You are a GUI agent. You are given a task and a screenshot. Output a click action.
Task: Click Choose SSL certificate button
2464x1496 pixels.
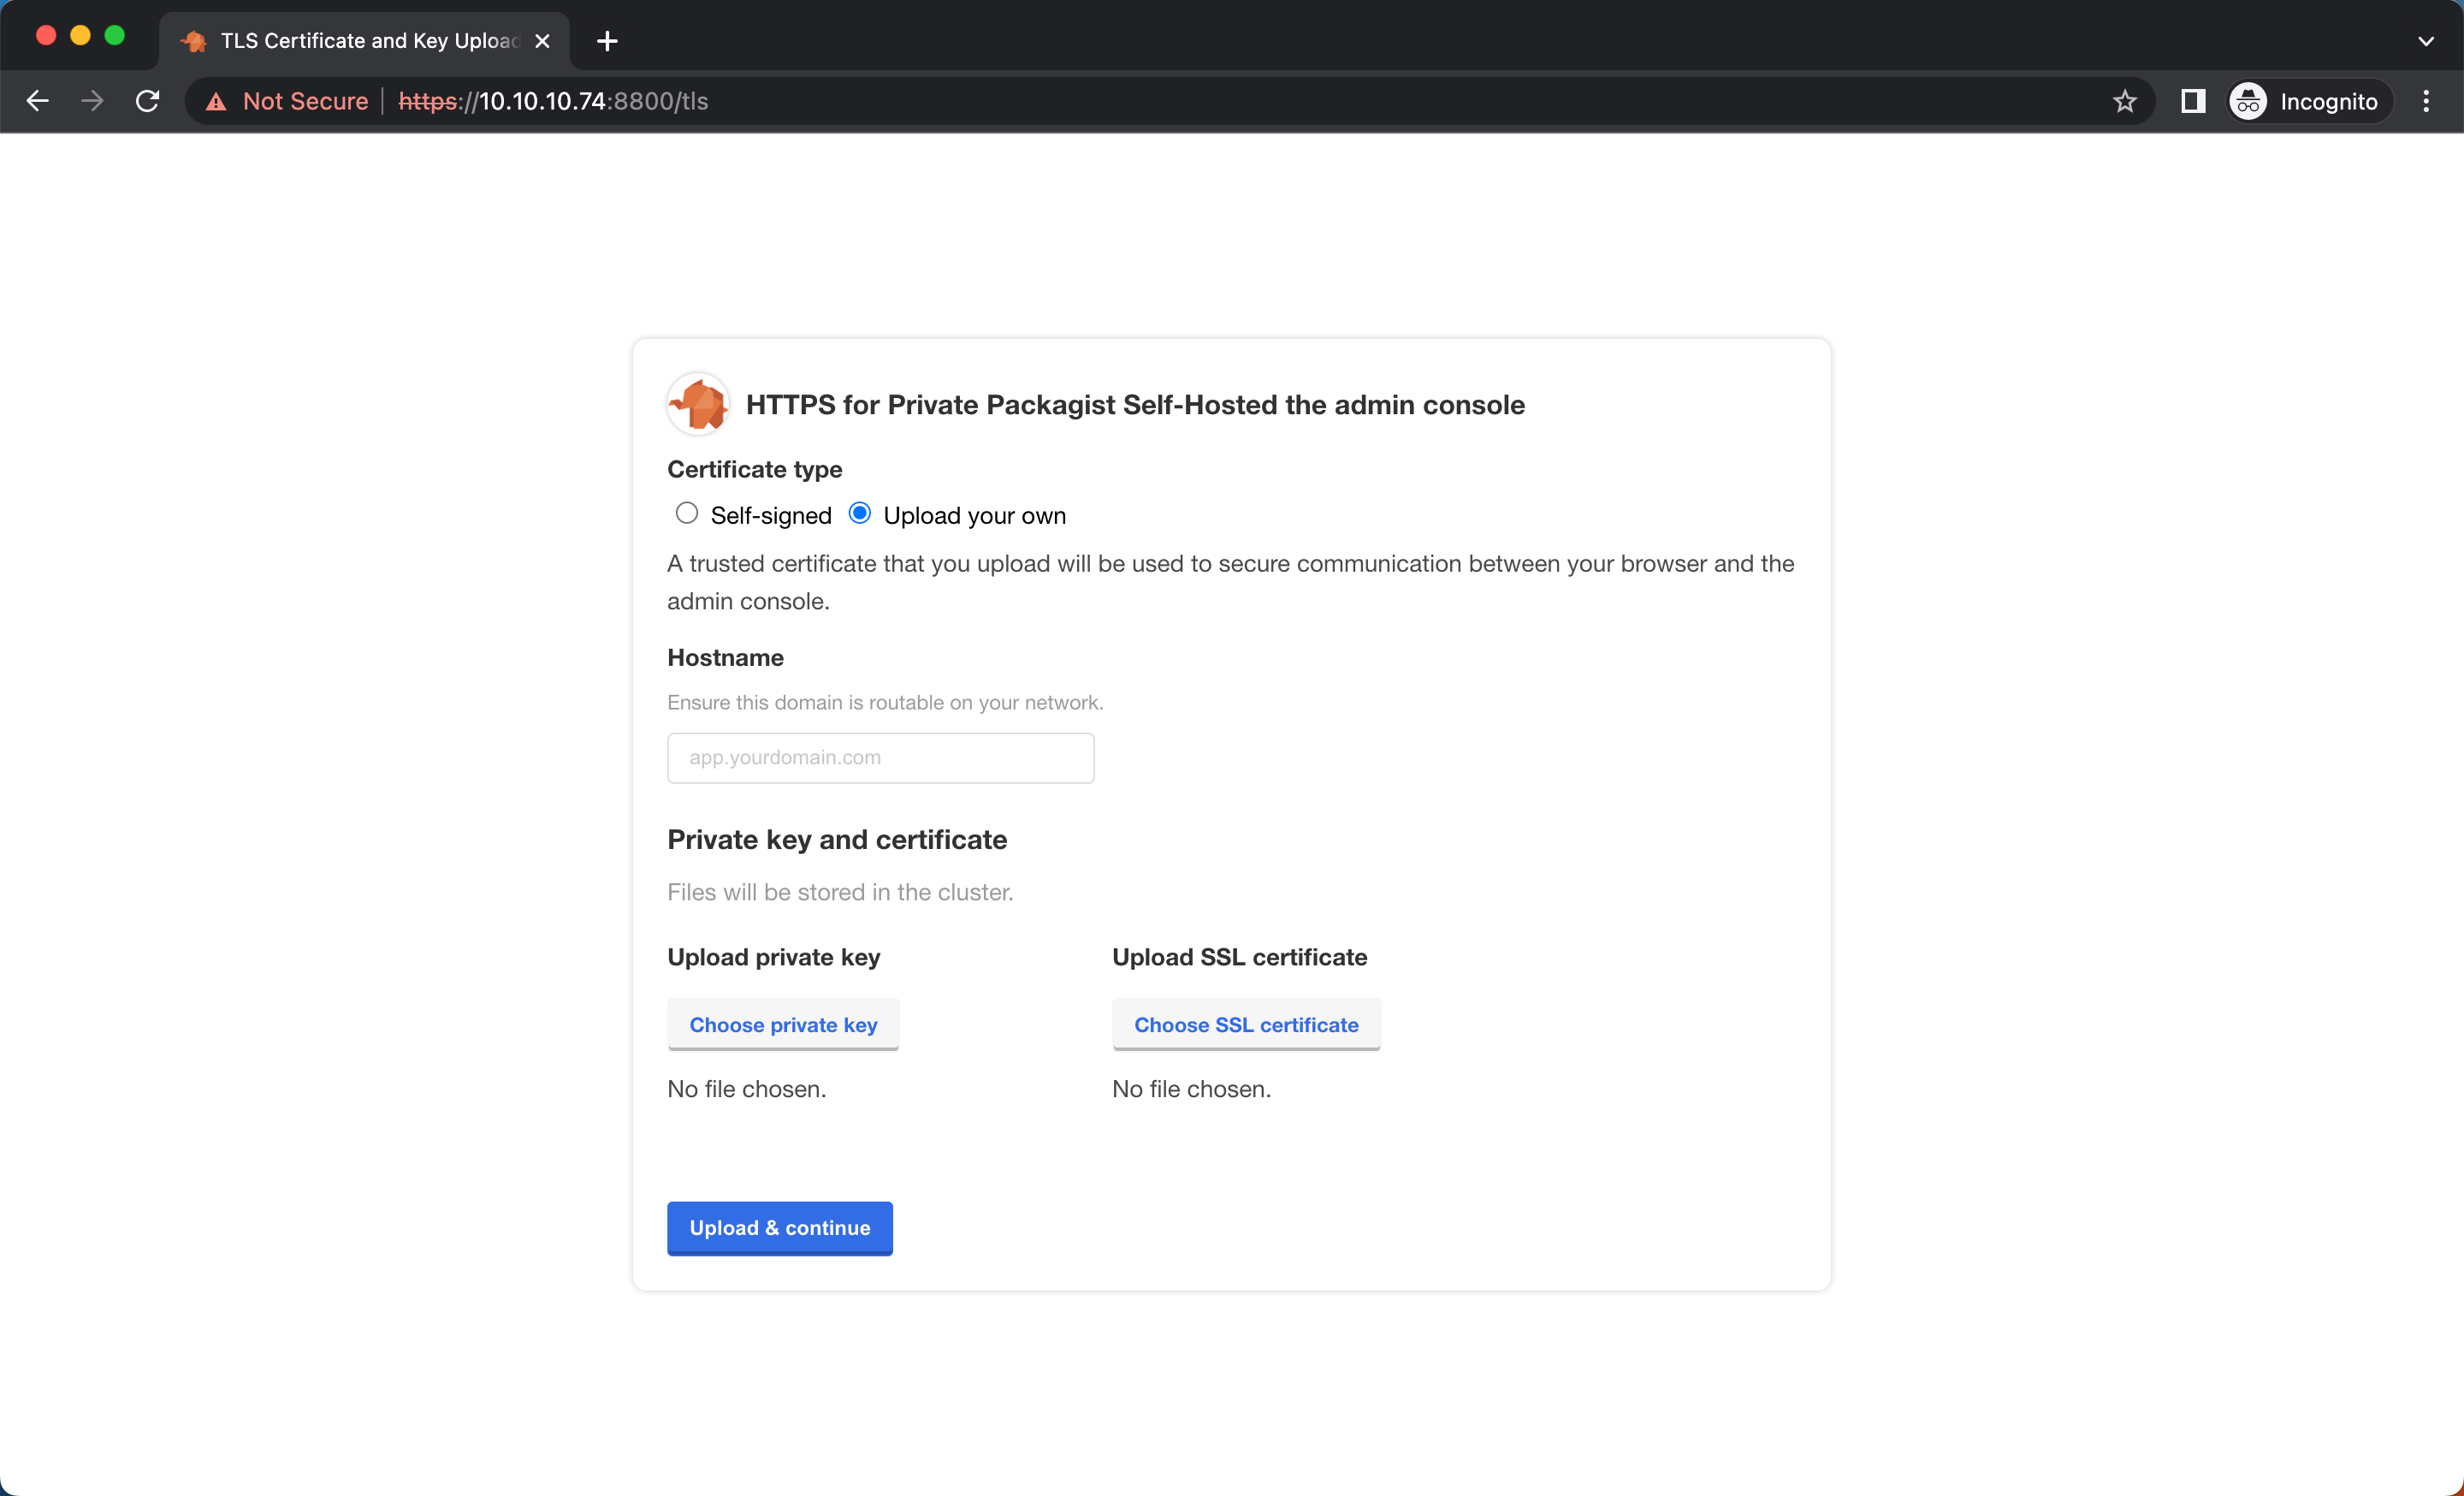pos(1246,1024)
